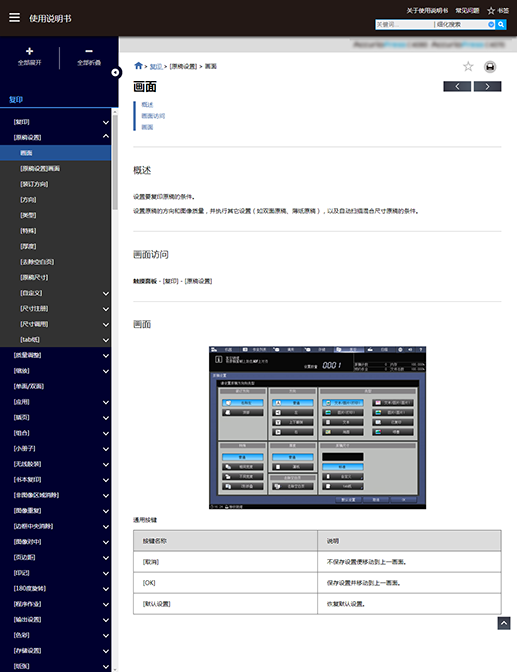Click 常见问题 header link
This screenshot has height=672, width=517.
point(467,11)
